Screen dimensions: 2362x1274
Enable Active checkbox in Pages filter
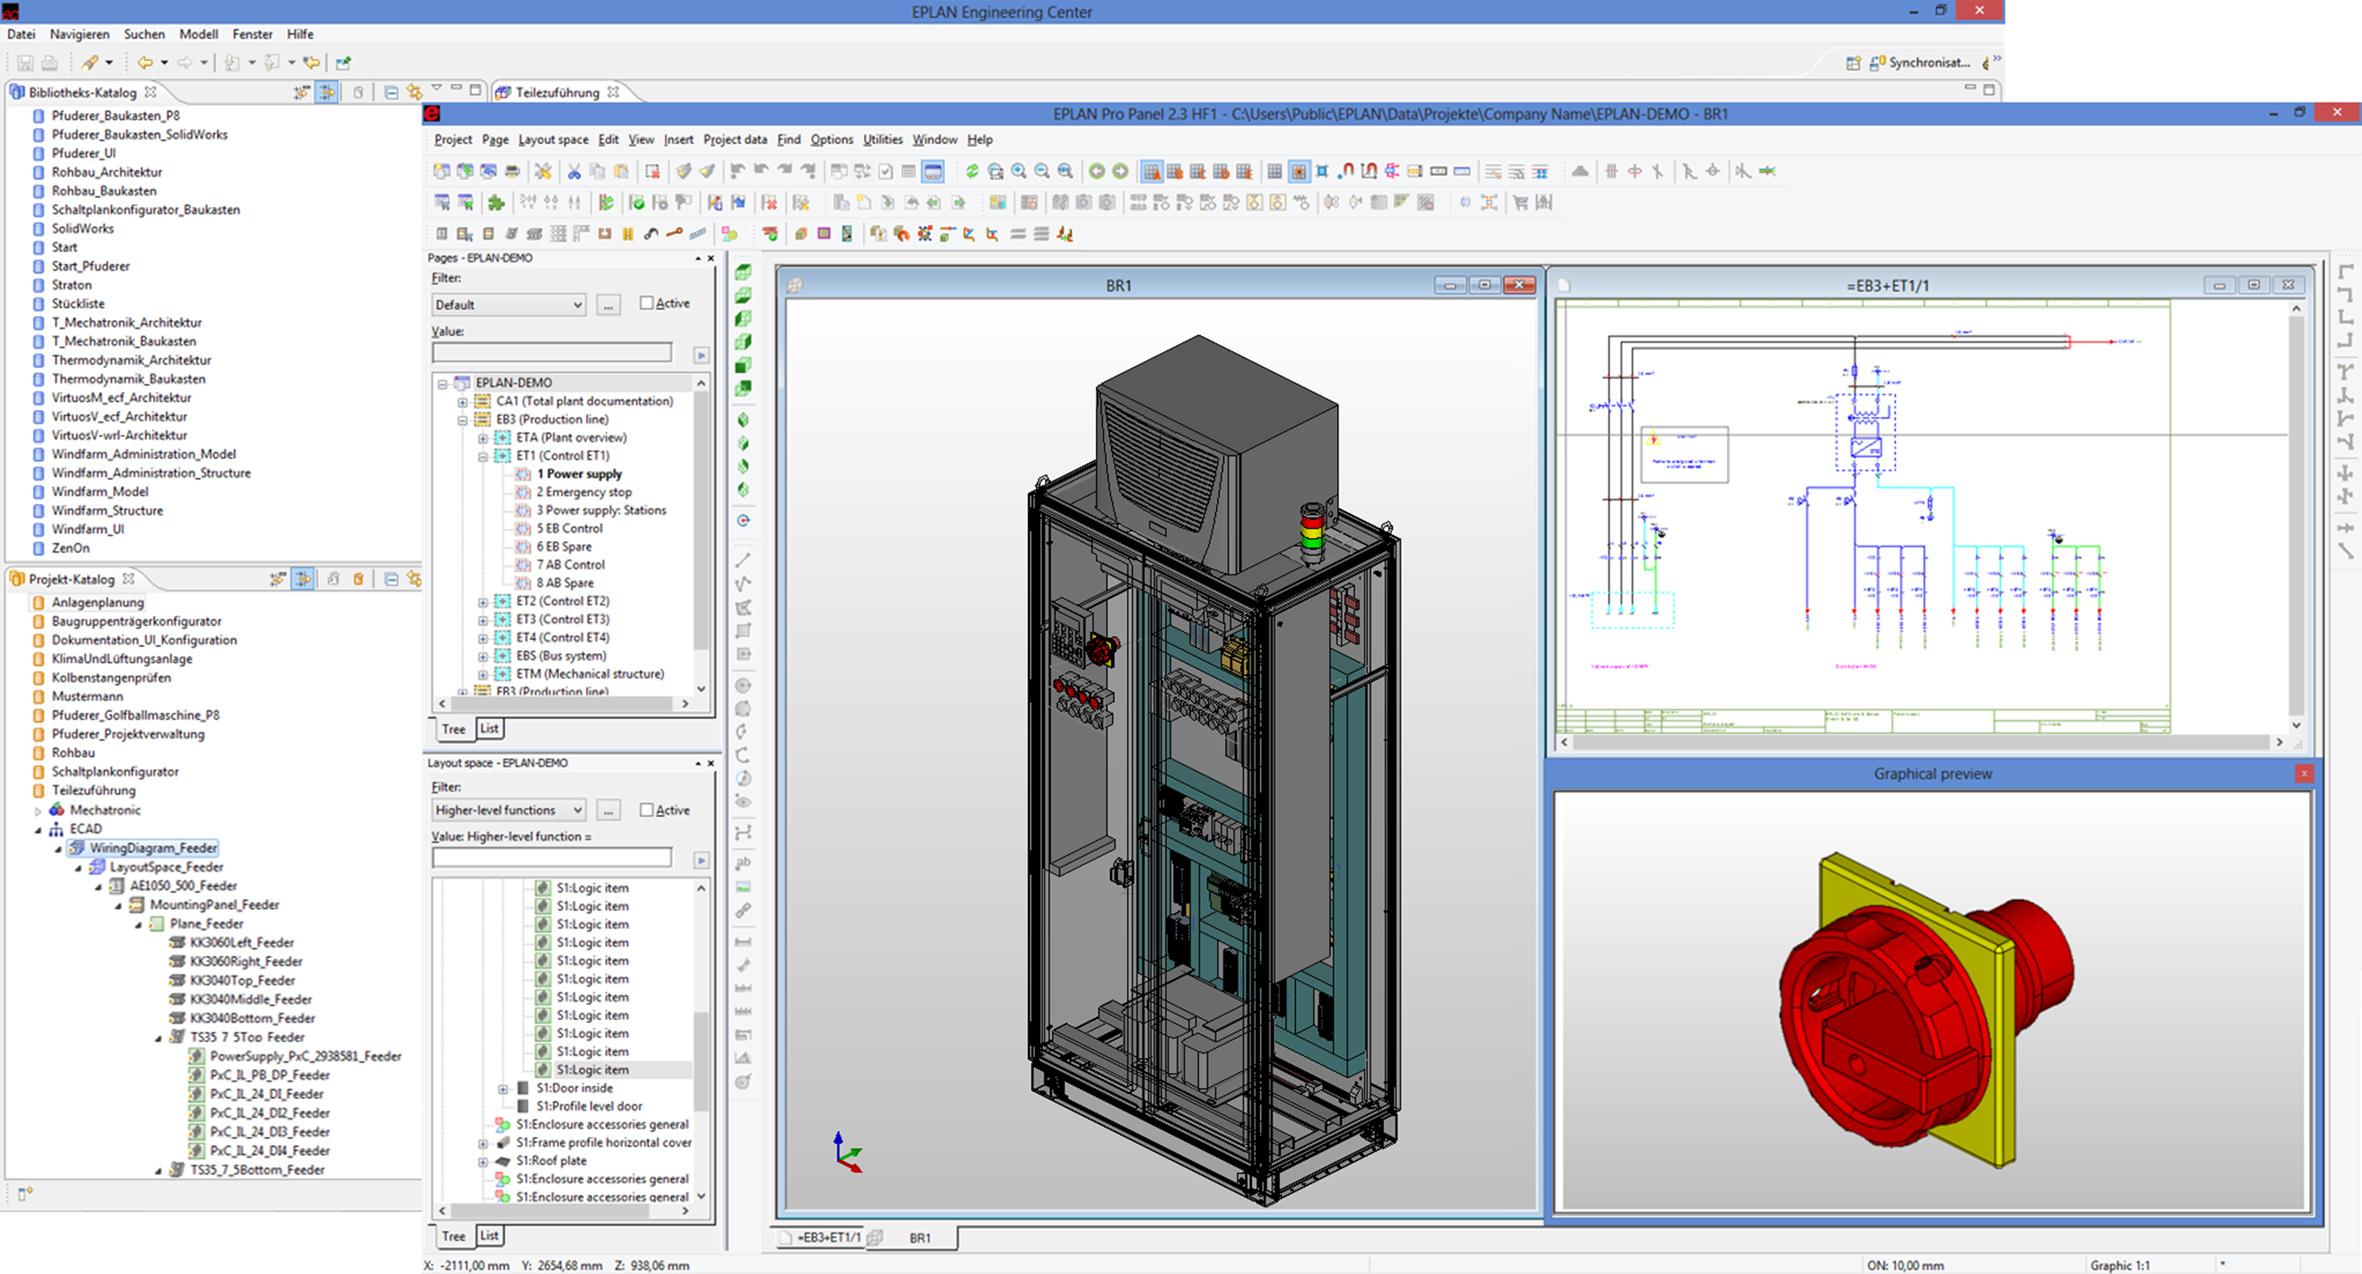click(x=646, y=303)
